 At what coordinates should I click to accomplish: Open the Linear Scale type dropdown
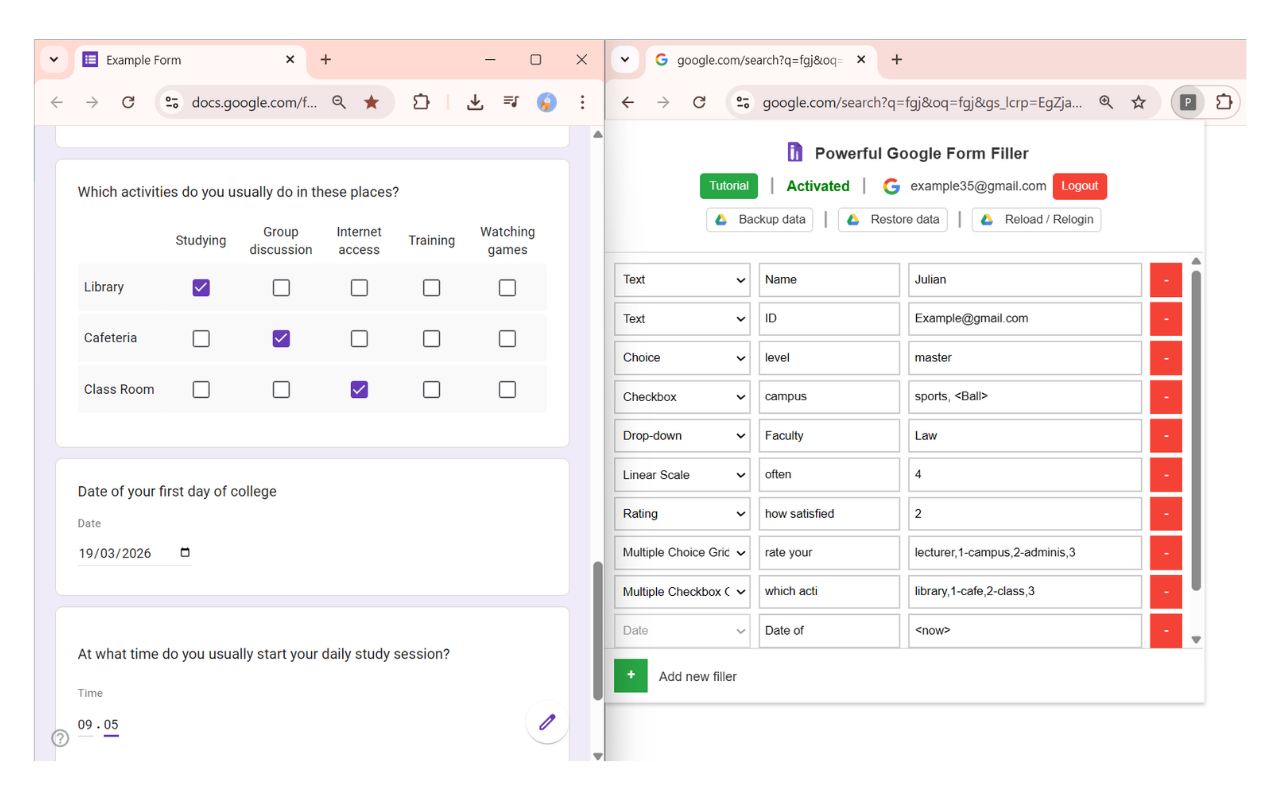(683, 475)
